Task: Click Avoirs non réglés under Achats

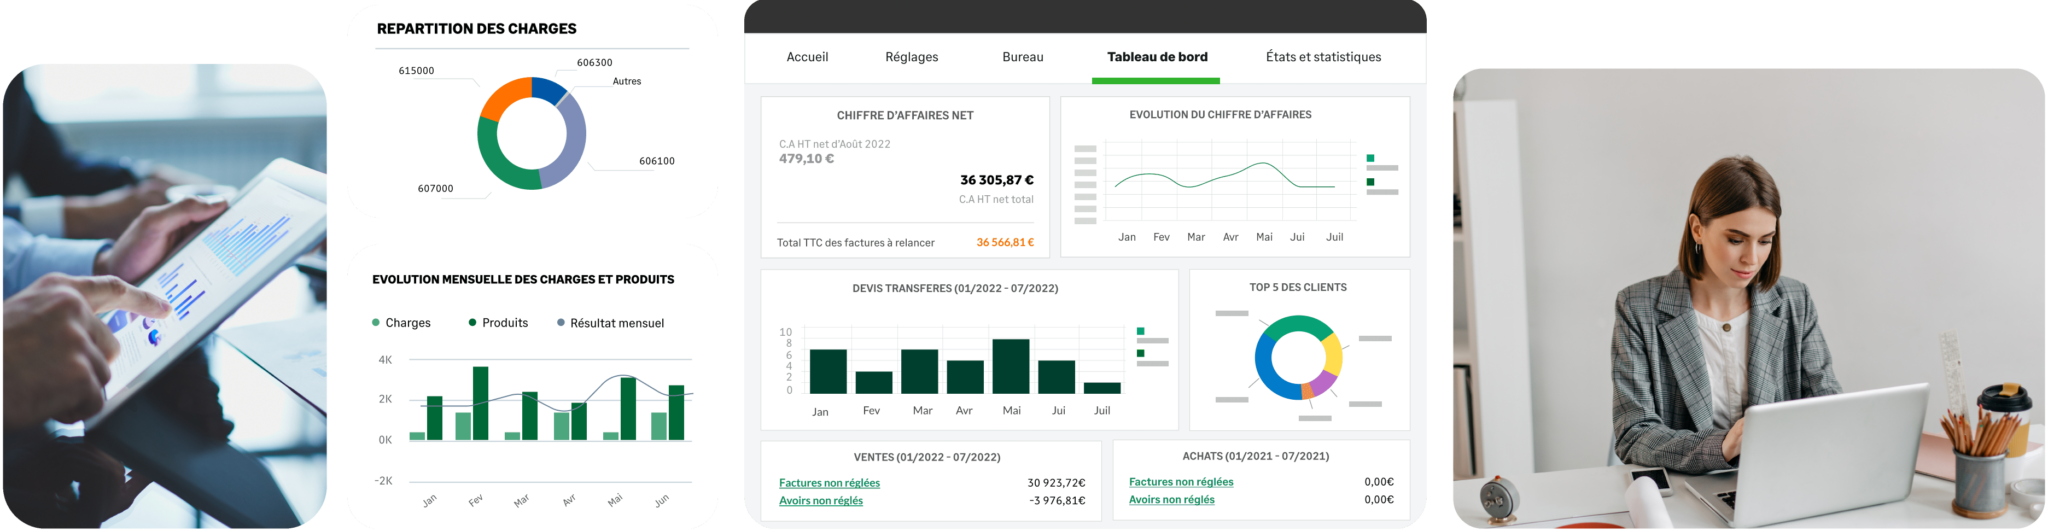Action: pyautogui.click(x=1171, y=500)
